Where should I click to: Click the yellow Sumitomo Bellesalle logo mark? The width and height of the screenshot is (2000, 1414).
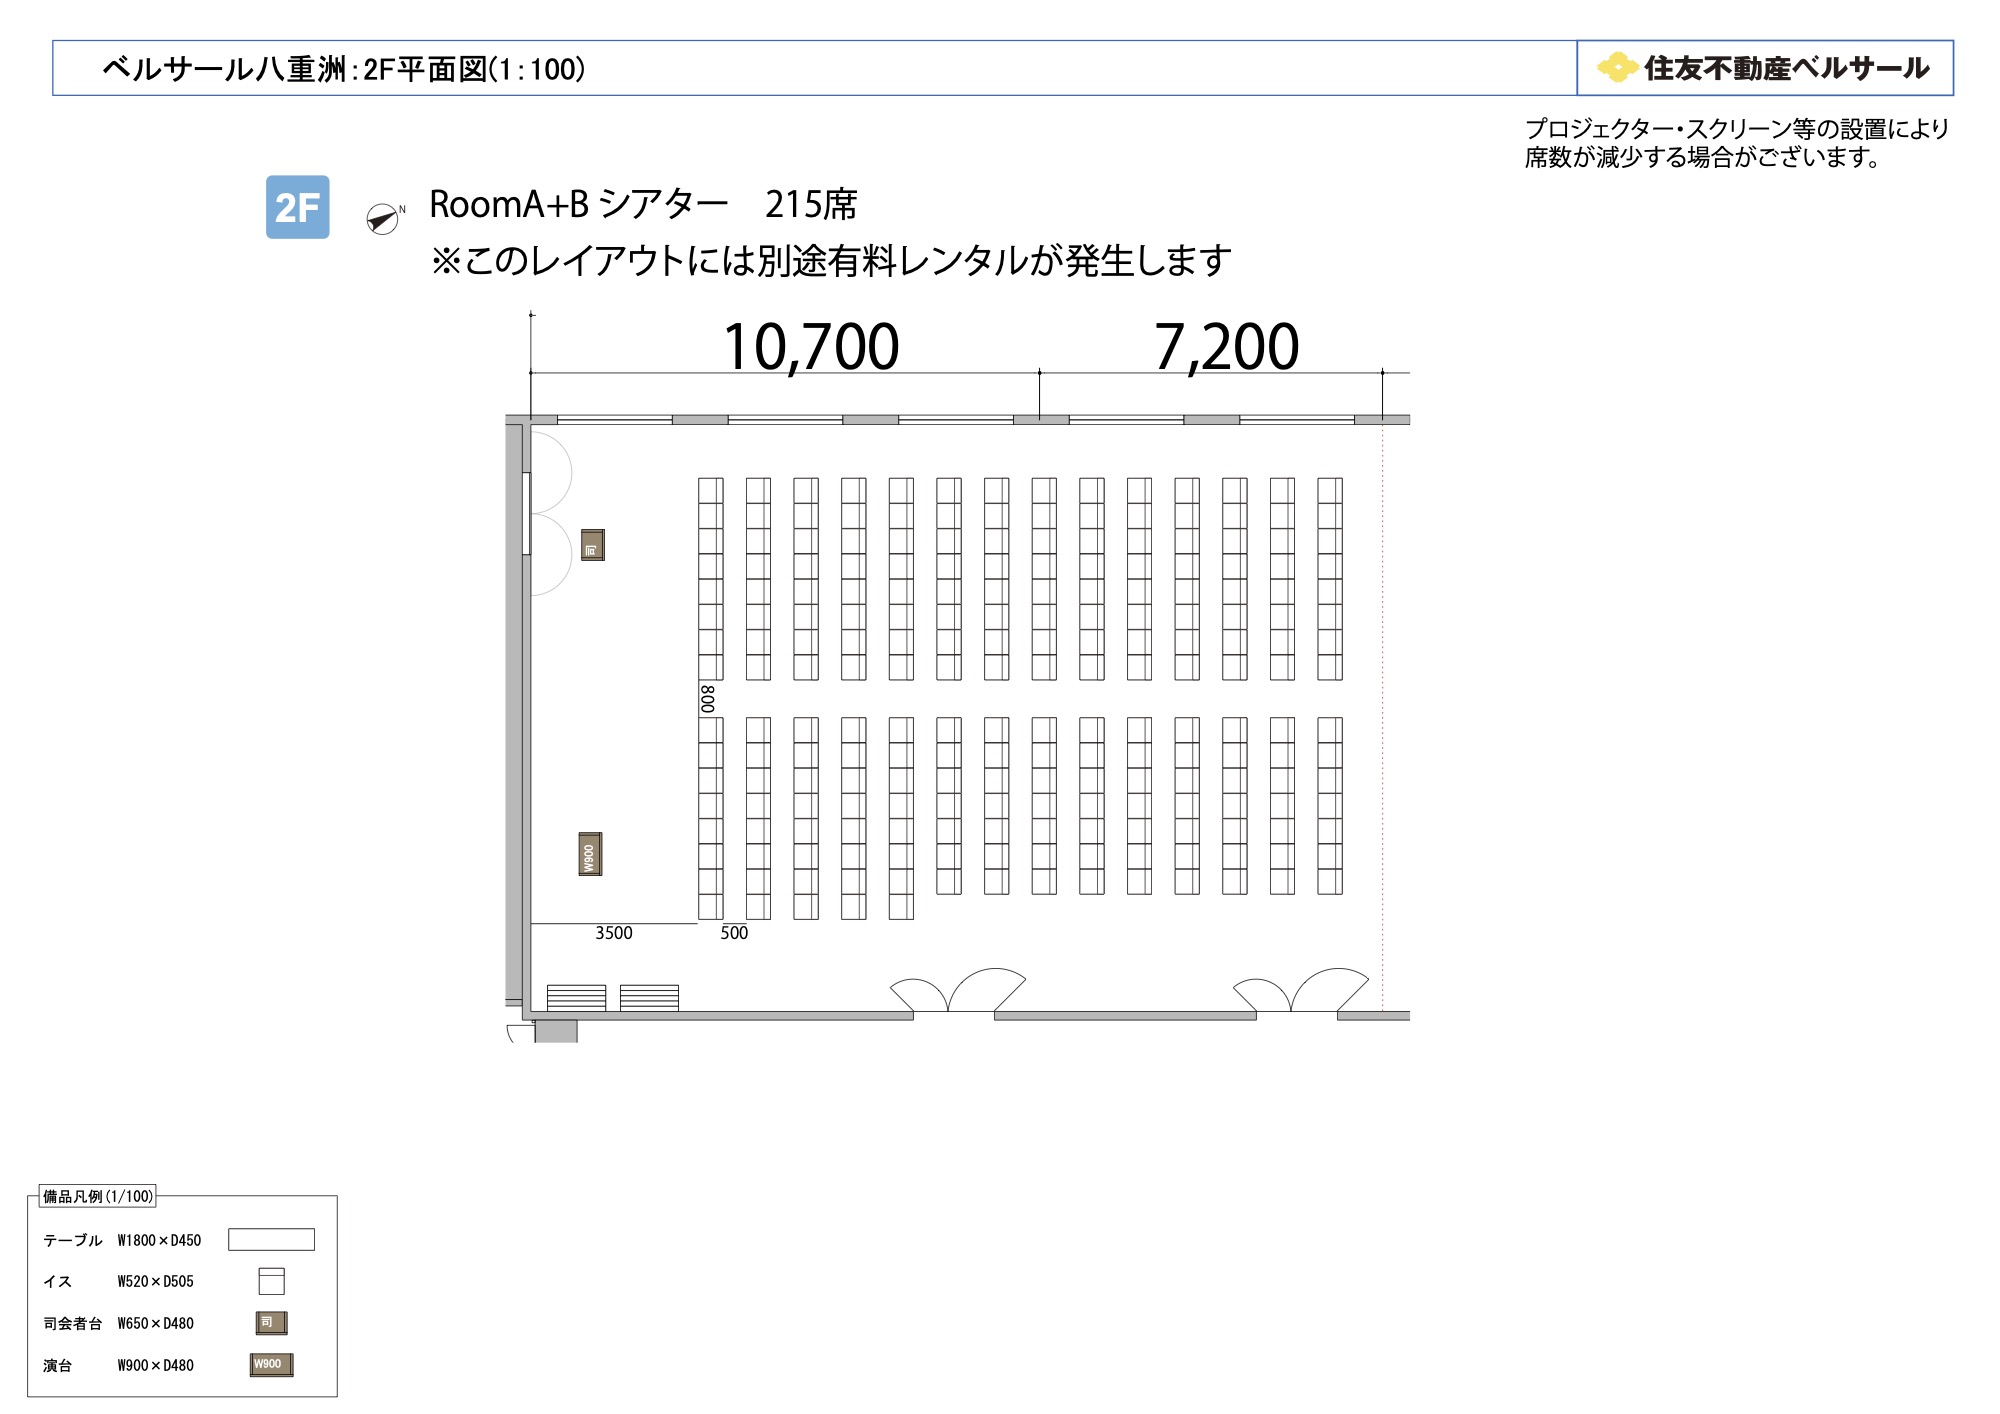[x=1616, y=68]
